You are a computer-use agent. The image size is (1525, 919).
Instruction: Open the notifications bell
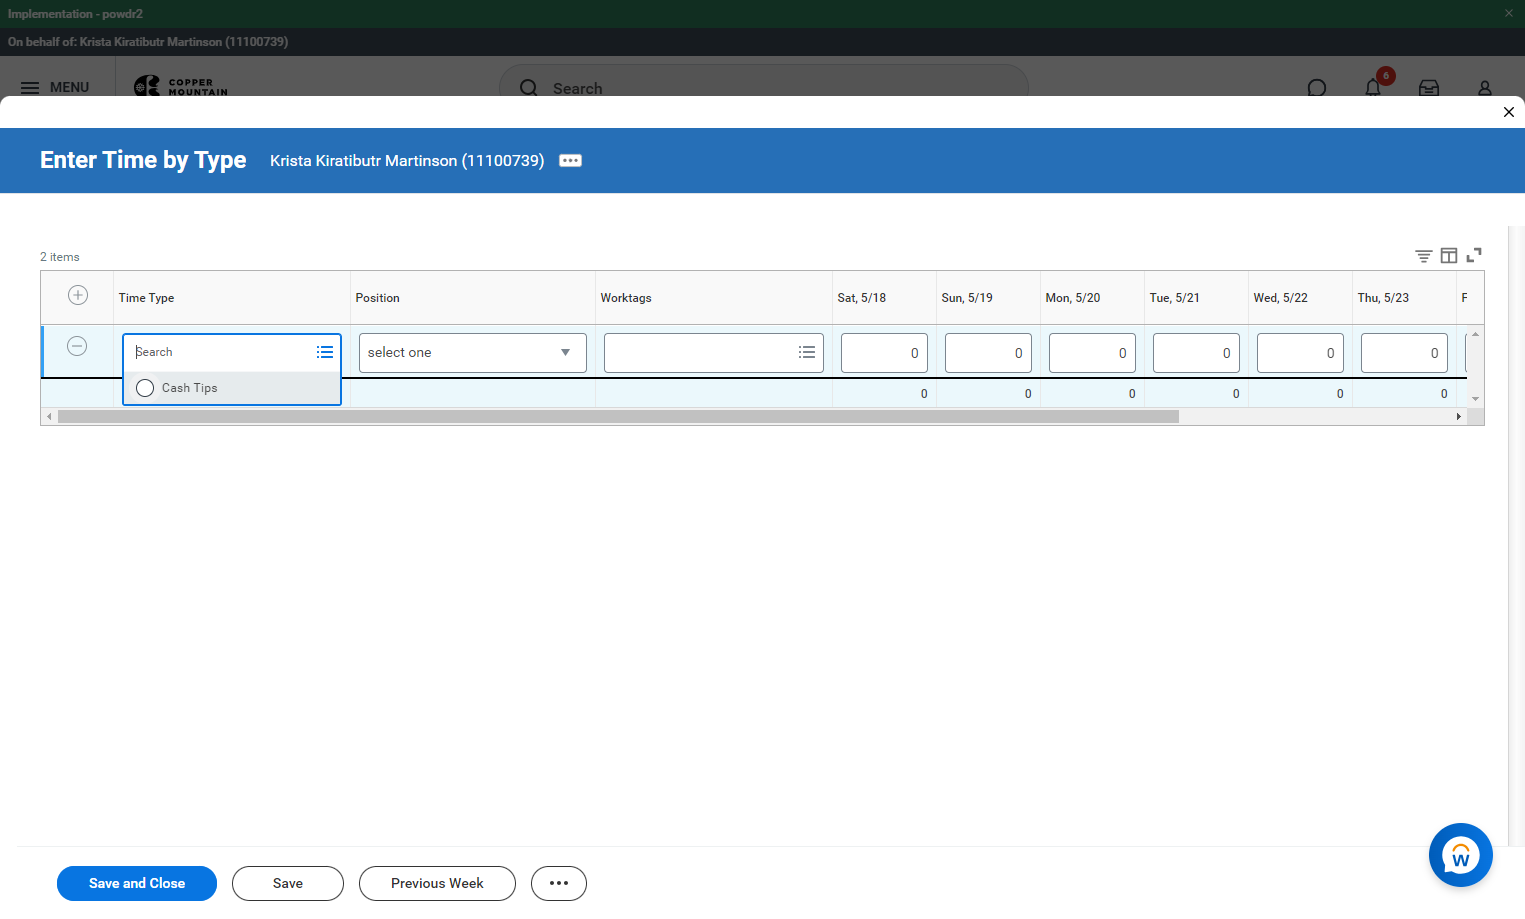point(1373,88)
